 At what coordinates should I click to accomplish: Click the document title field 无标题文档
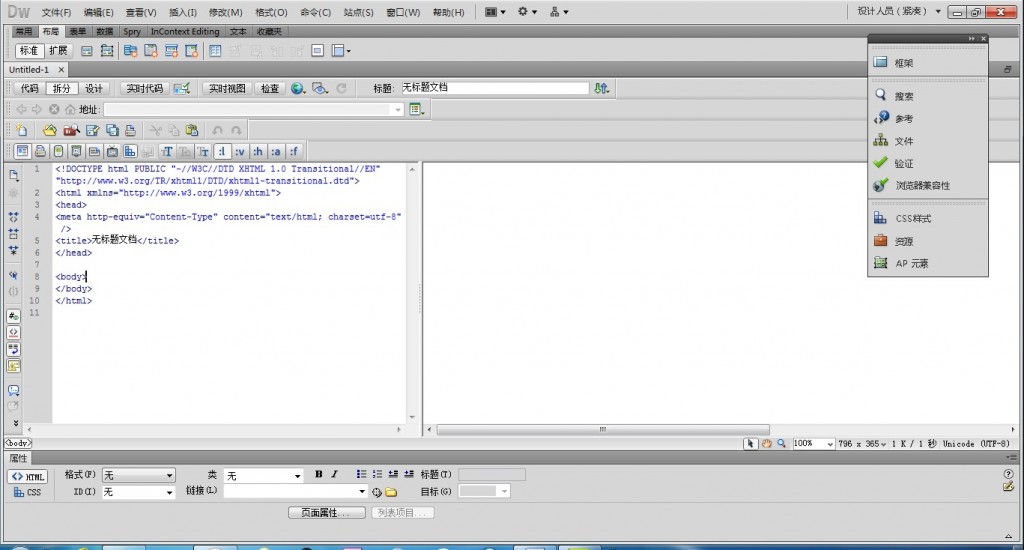click(494, 88)
